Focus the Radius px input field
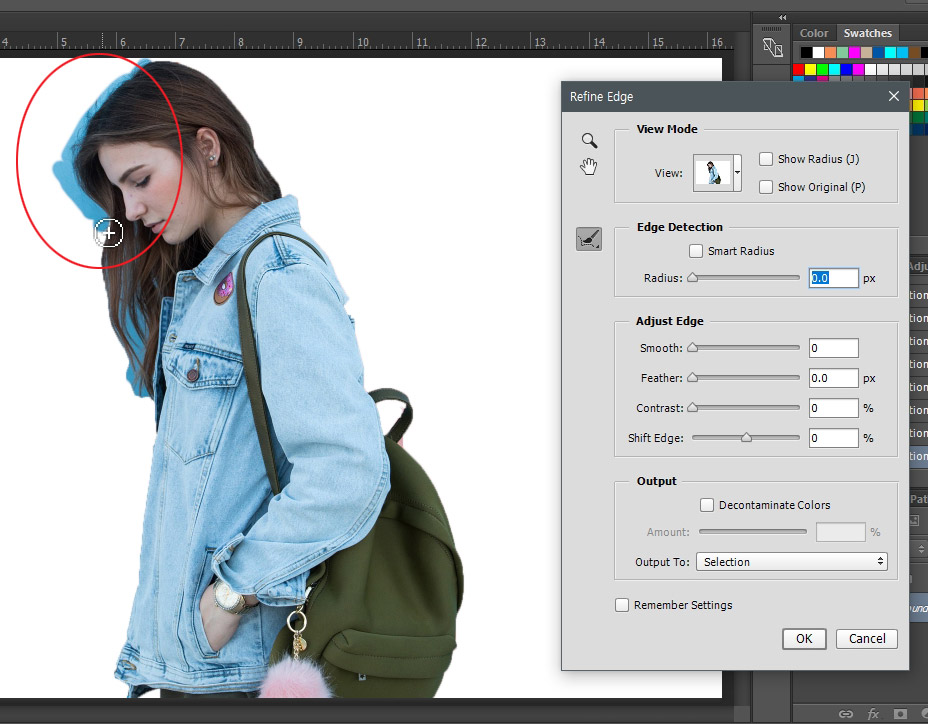The image size is (928, 724). point(834,278)
